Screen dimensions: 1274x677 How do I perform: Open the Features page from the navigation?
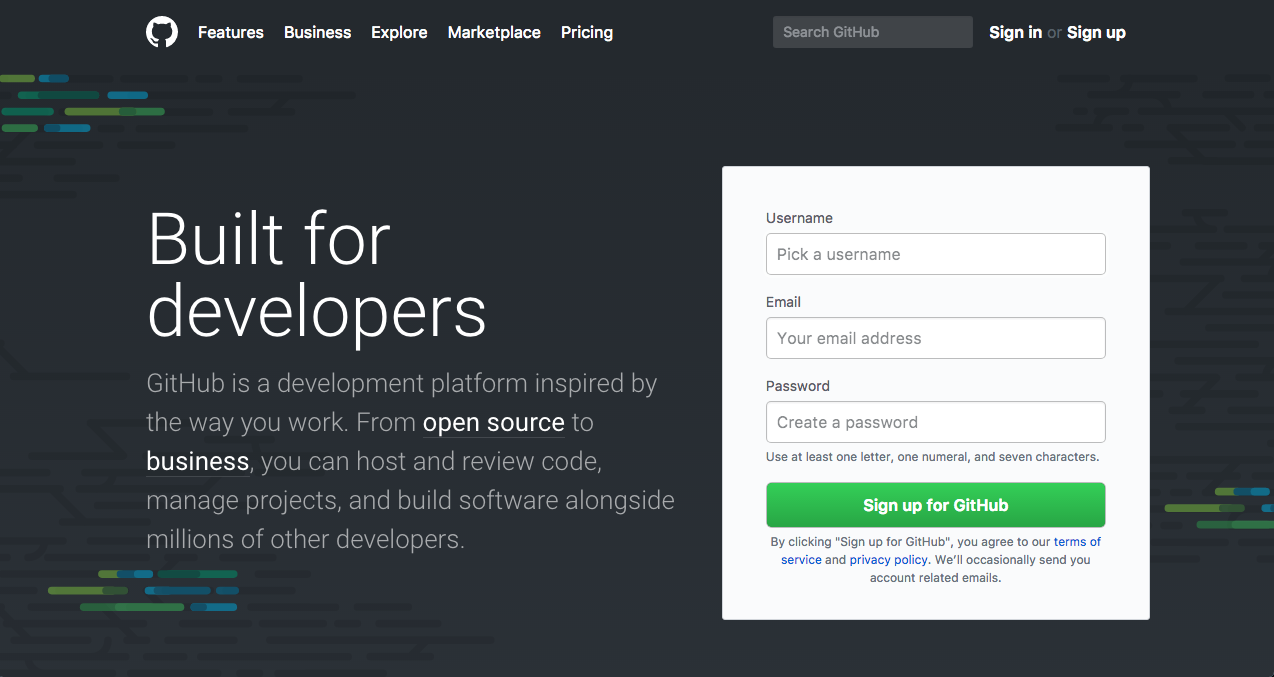pos(231,32)
